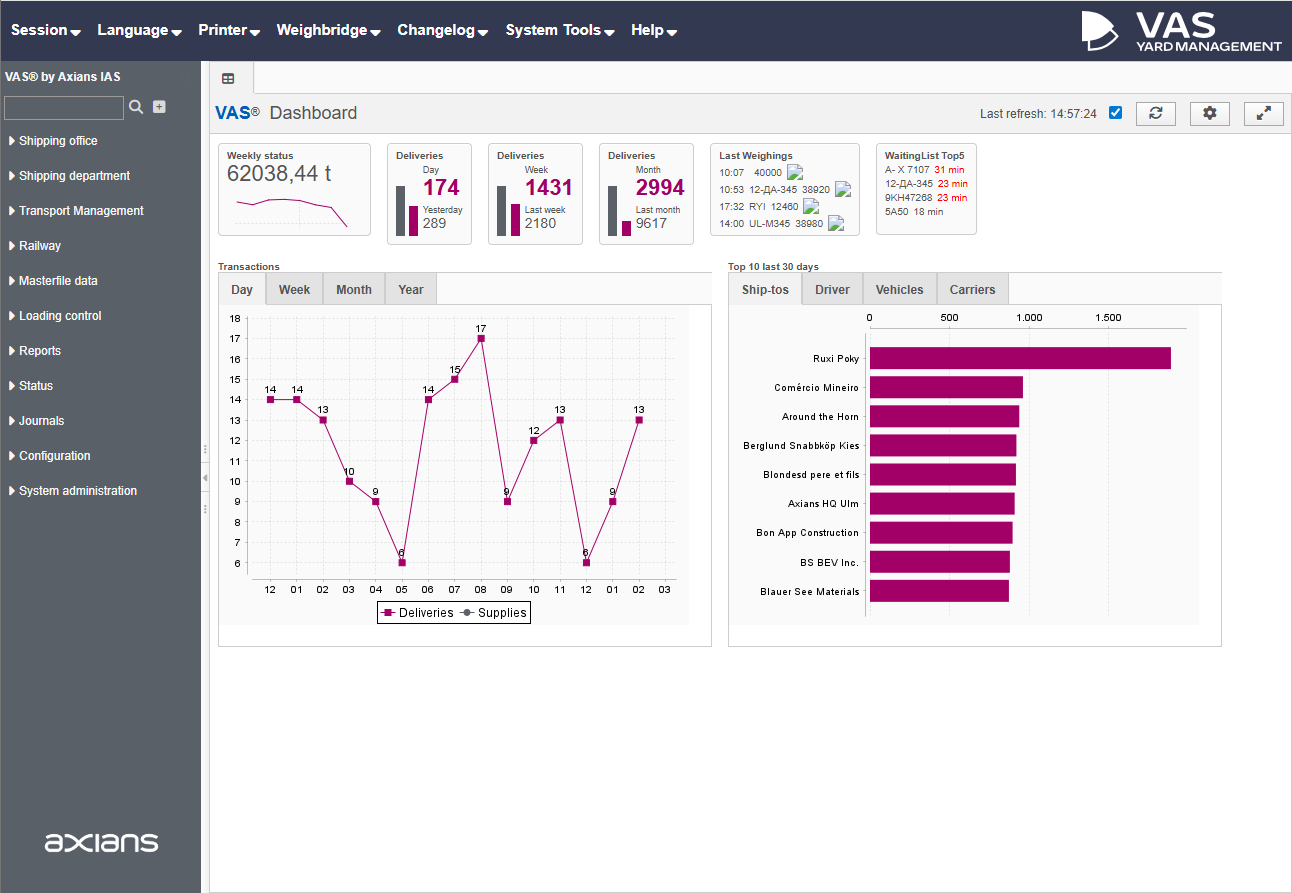
Task: Click the plus icon beside the sidebar search
Action: tap(159, 107)
